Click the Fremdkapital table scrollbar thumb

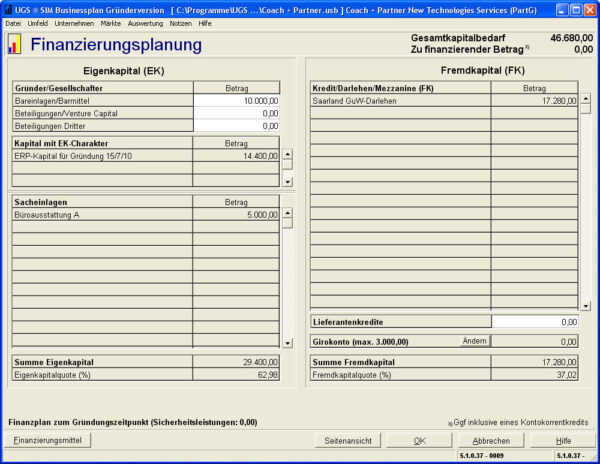click(586, 109)
